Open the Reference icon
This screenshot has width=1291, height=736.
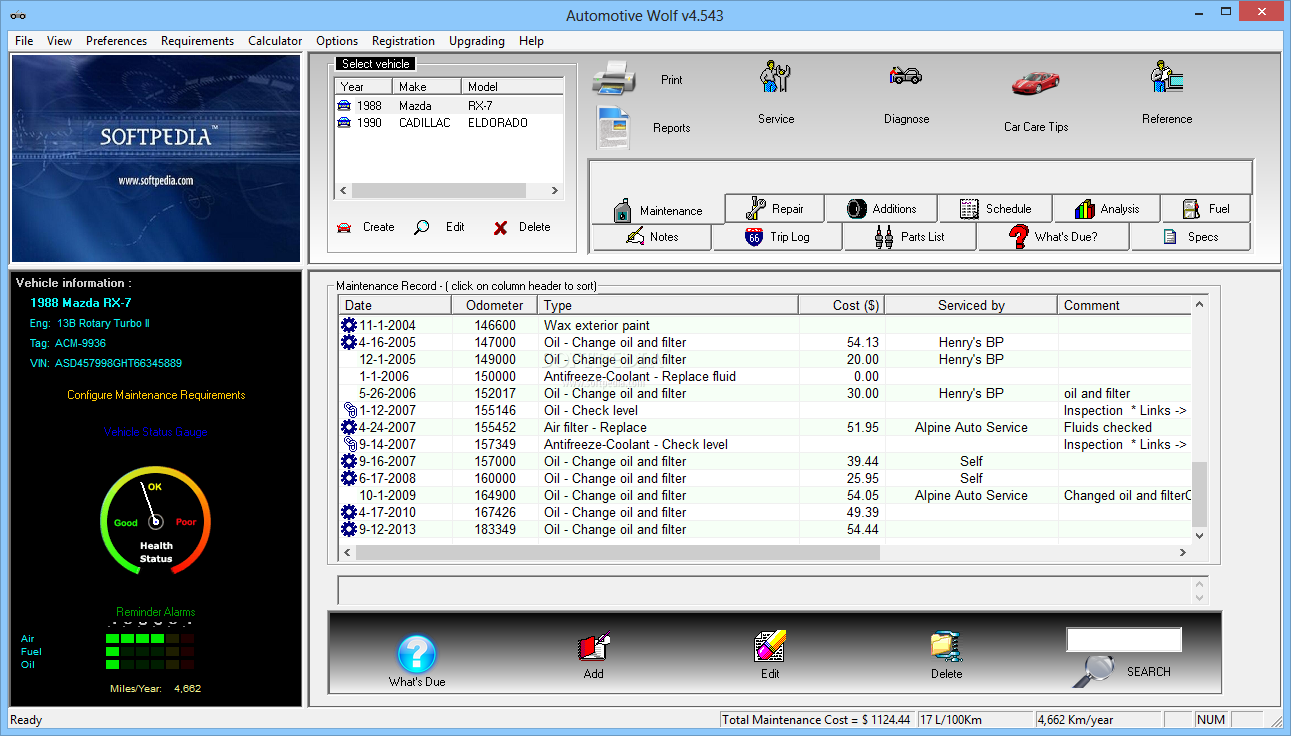pyautogui.click(x=1166, y=78)
